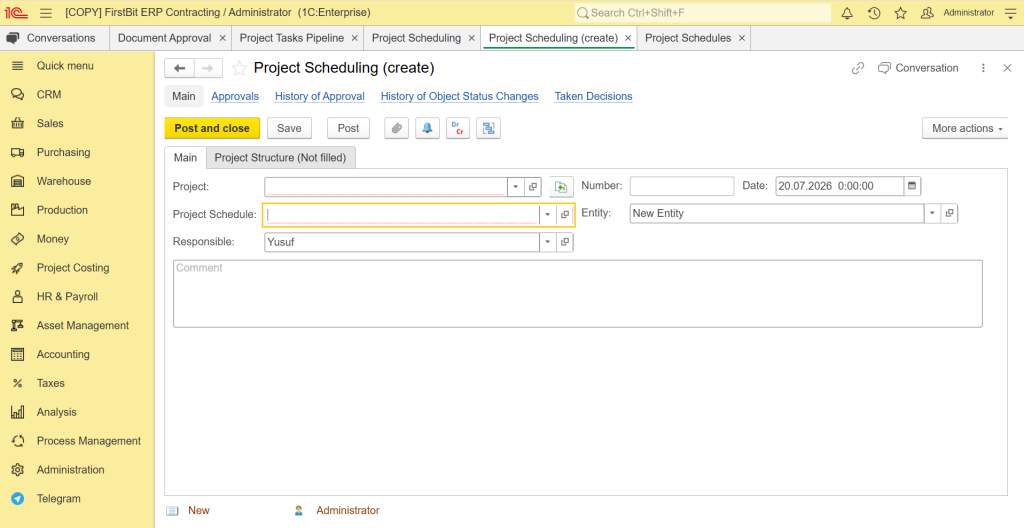
Task: Open the Project field's open-item button
Action: pyautogui.click(x=533, y=187)
